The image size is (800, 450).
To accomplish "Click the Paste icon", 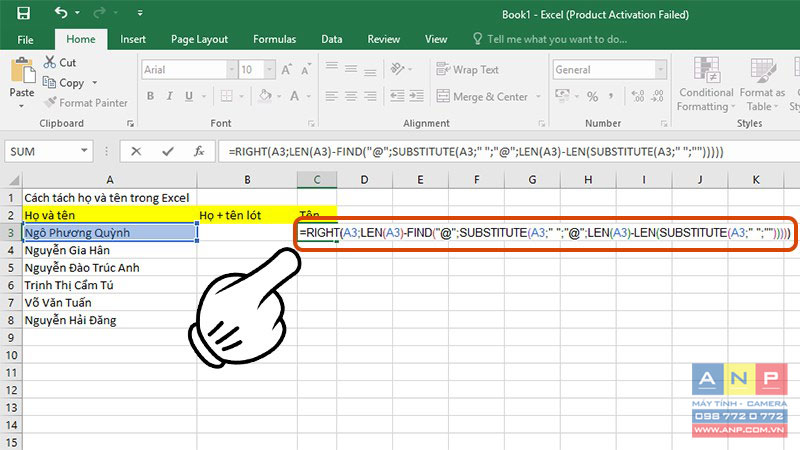I will (x=22, y=70).
